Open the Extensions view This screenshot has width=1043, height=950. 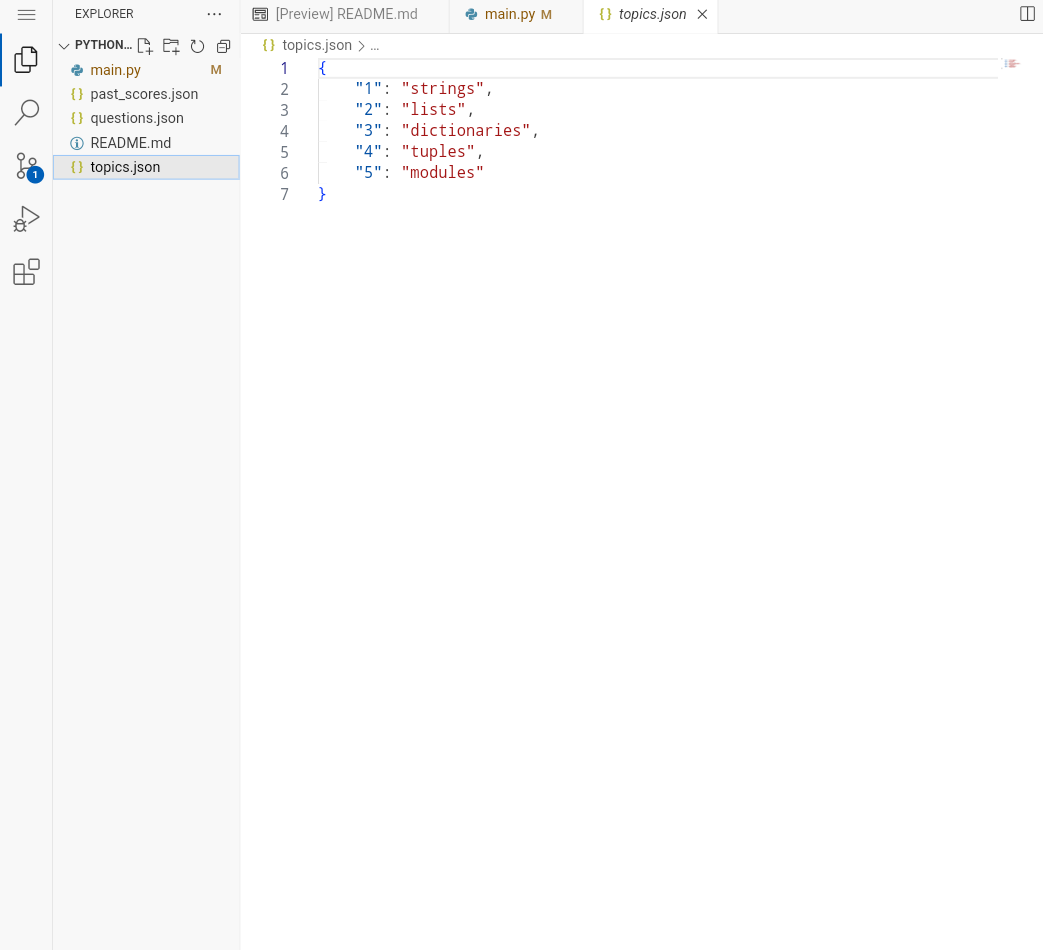pyautogui.click(x=27, y=272)
